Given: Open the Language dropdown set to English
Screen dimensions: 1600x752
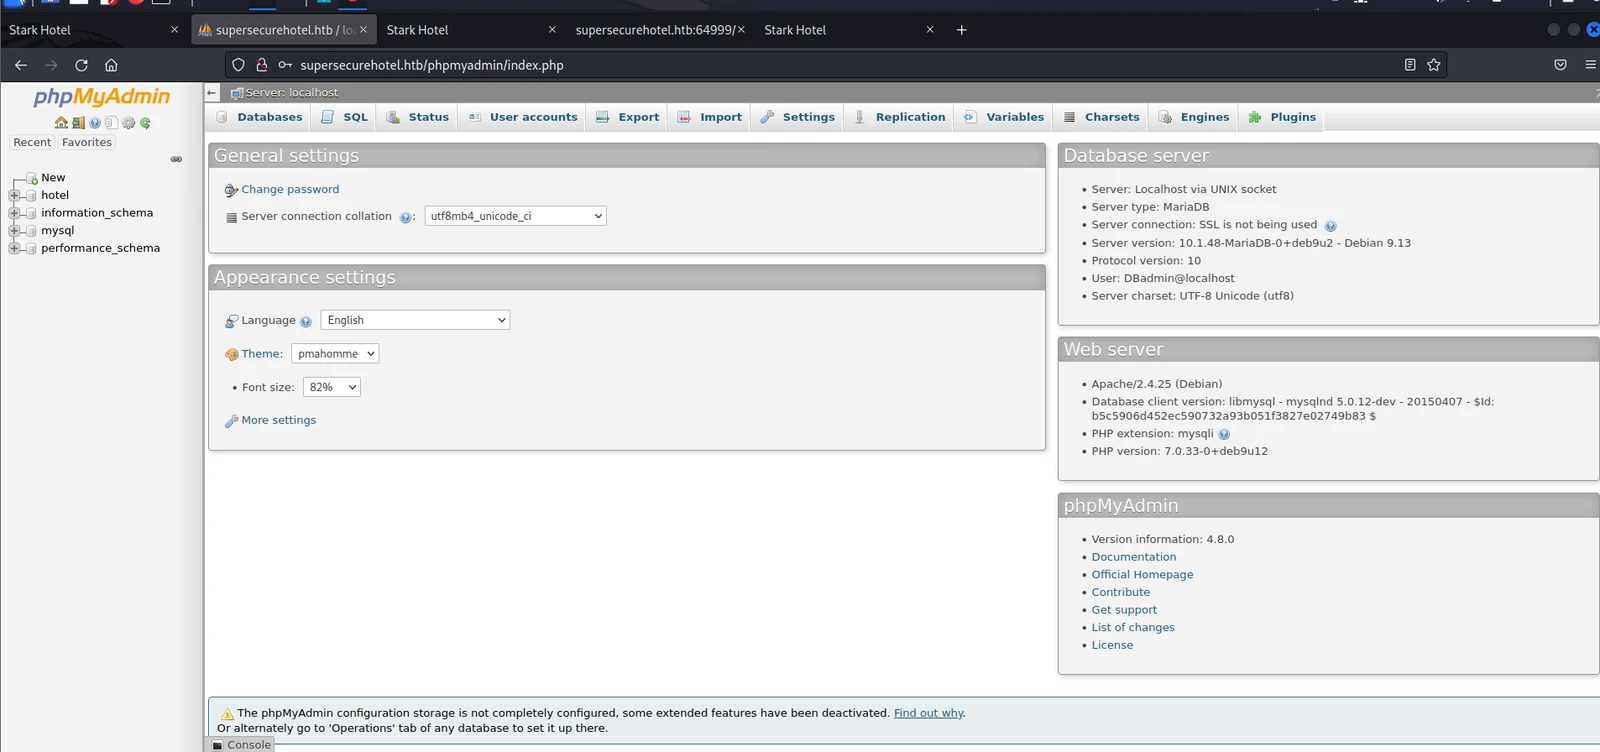Looking at the screenshot, I should [415, 320].
